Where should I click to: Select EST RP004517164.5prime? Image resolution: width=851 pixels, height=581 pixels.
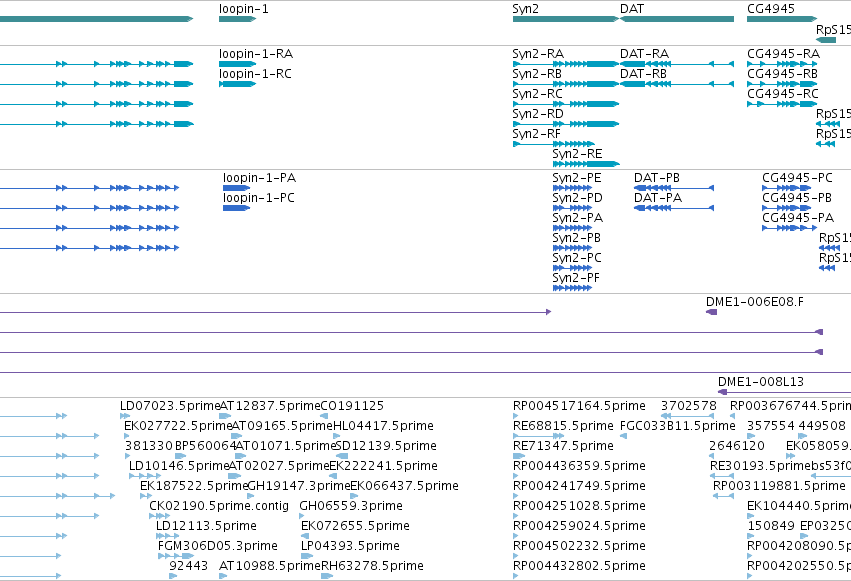(516, 416)
